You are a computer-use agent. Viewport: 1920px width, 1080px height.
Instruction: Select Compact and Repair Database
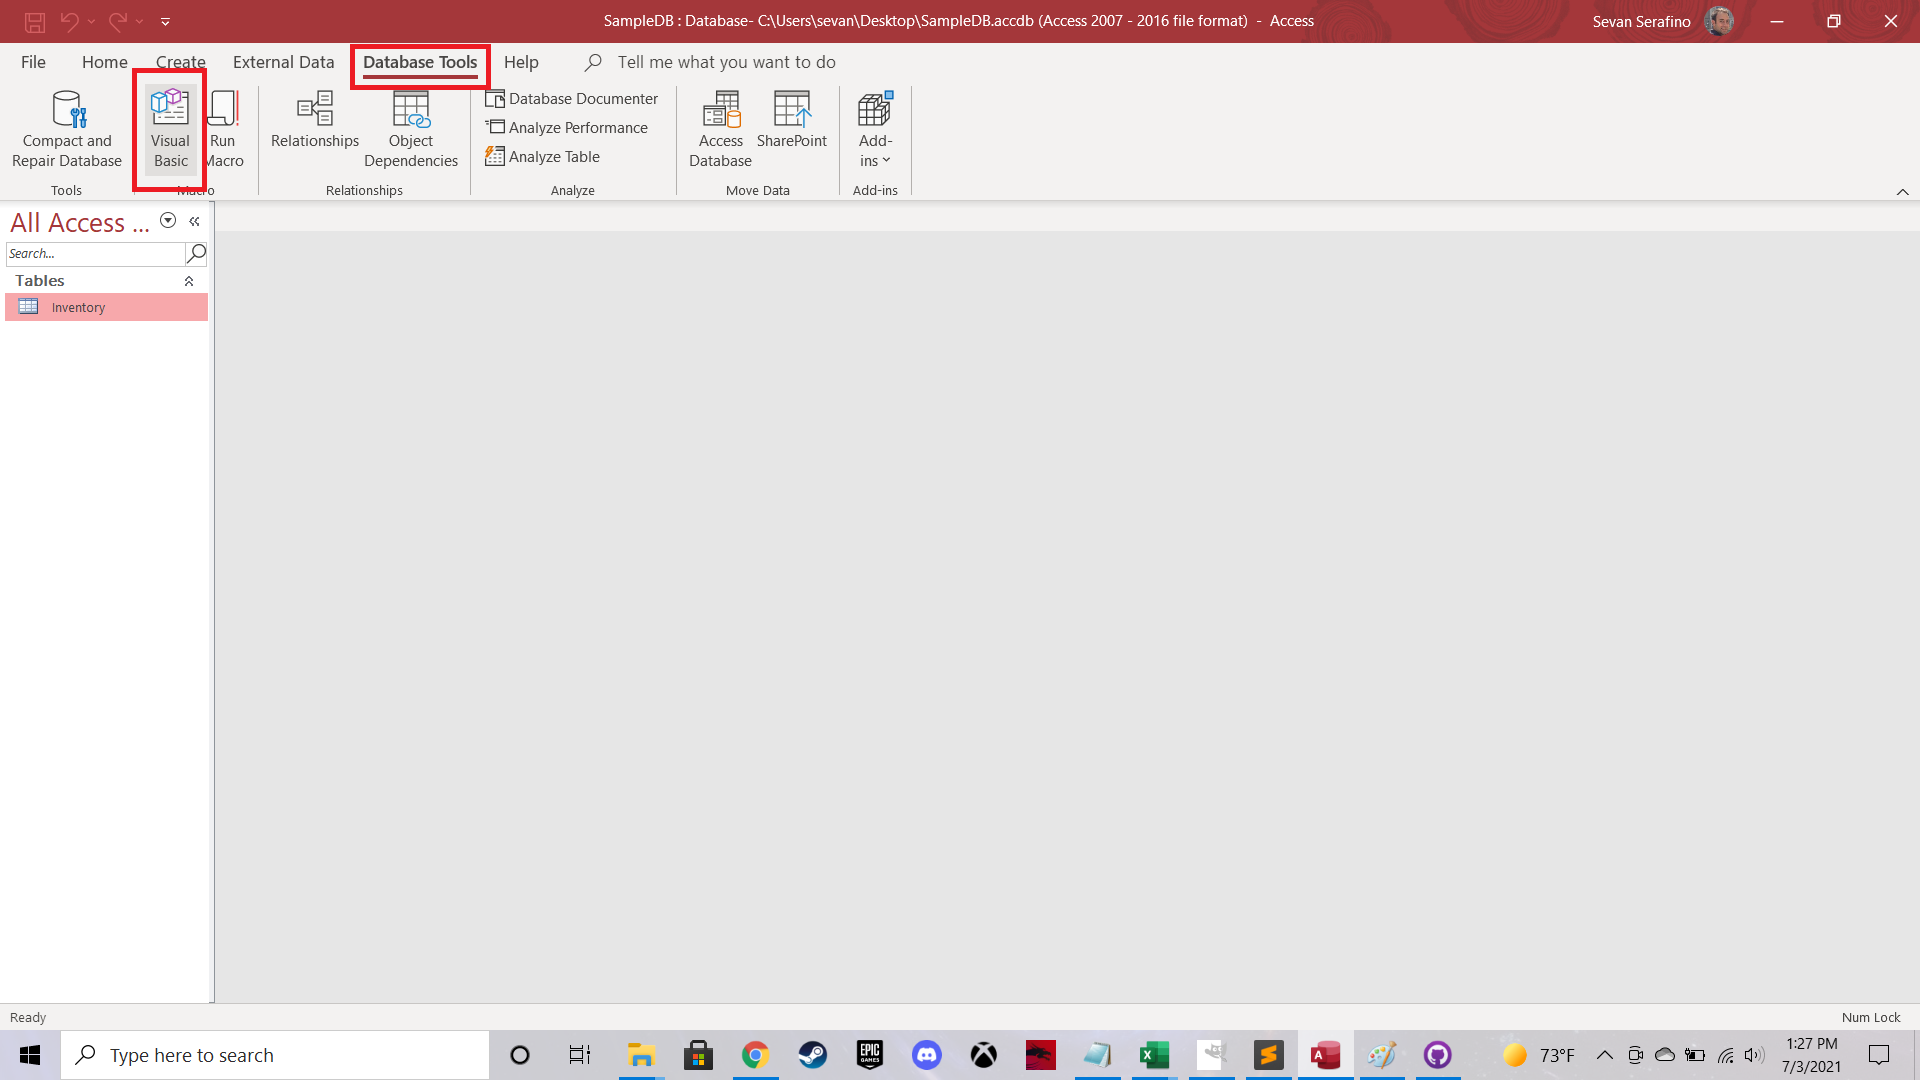pos(66,128)
